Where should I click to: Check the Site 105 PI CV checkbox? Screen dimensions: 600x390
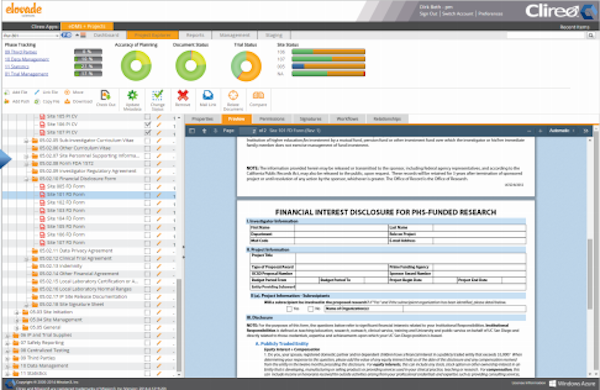pos(147,117)
